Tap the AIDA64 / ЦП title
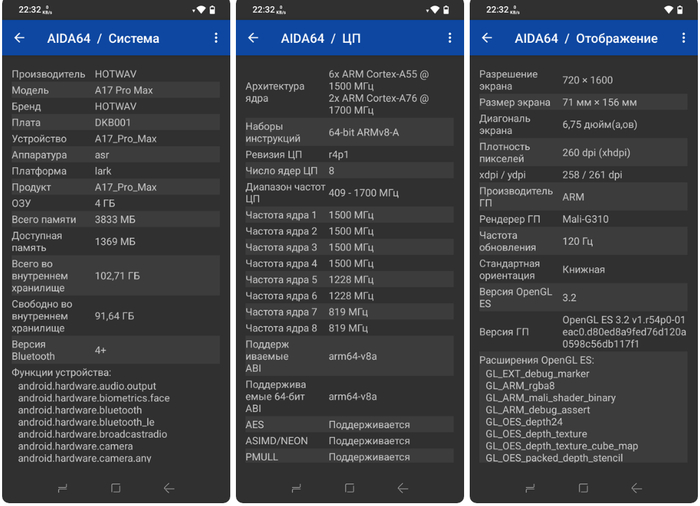 pyautogui.click(x=321, y=38)
